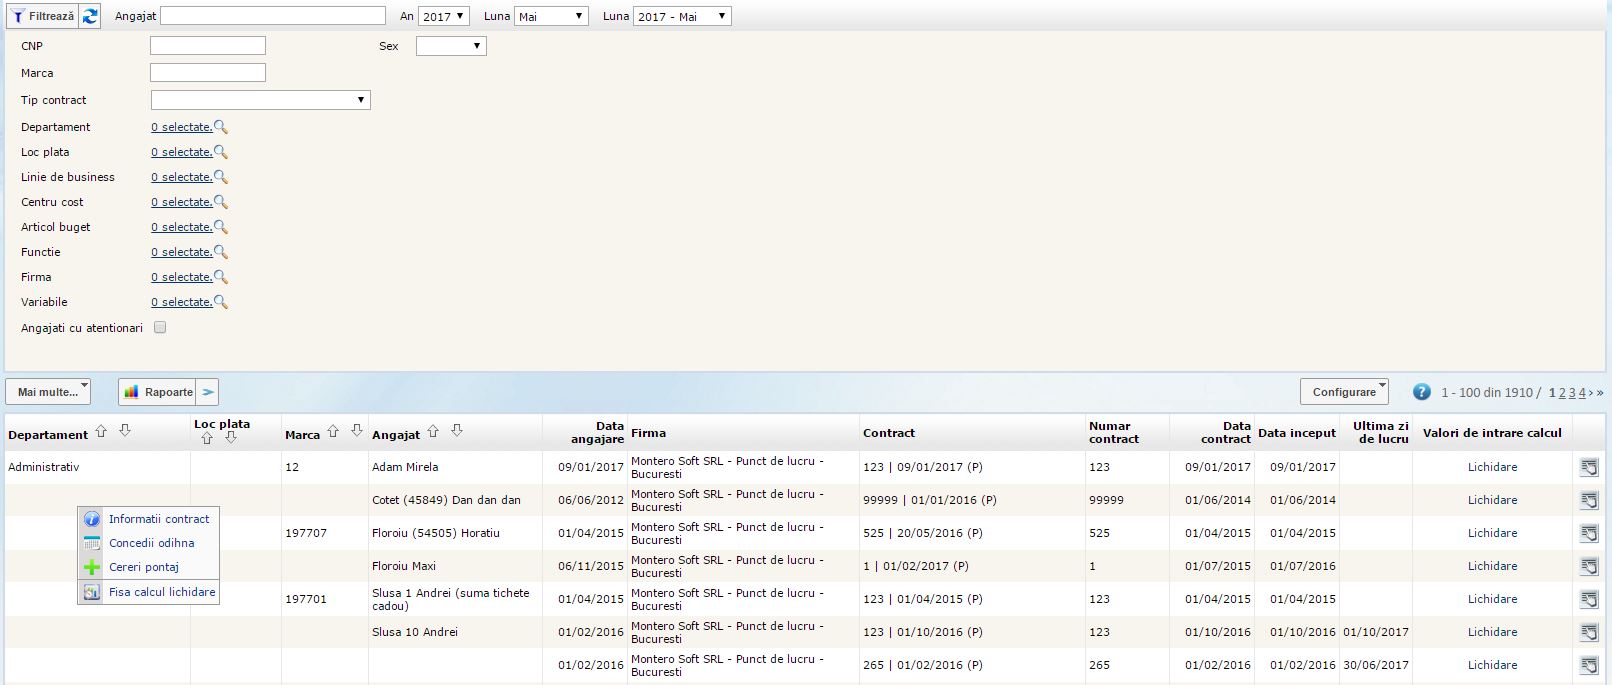The image size is (1612, 685).
Task: Select Informatii contract from the context menu
Action: pos(158,519)
